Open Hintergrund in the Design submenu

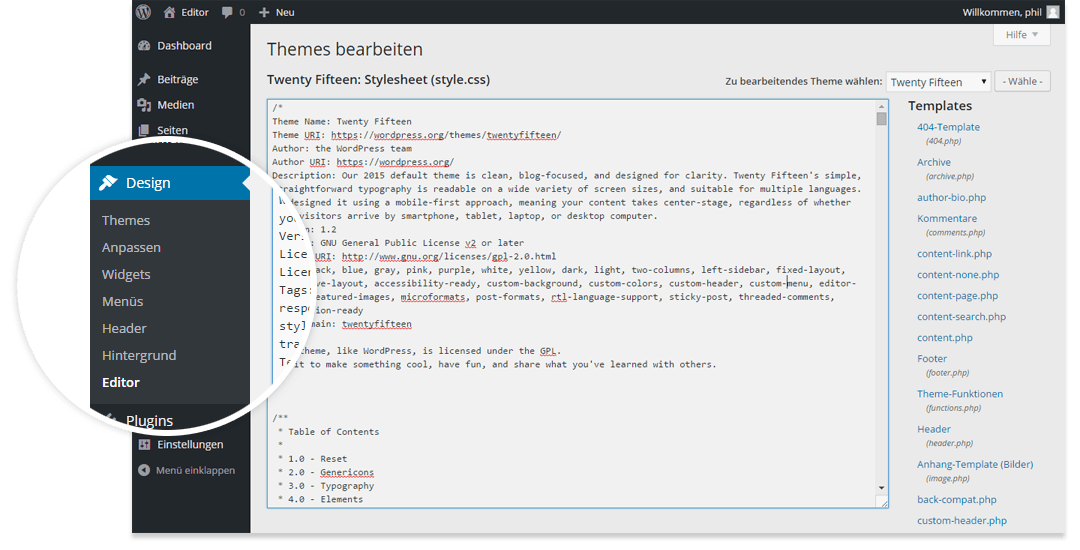pyautogui.click(x=139, y=355)
